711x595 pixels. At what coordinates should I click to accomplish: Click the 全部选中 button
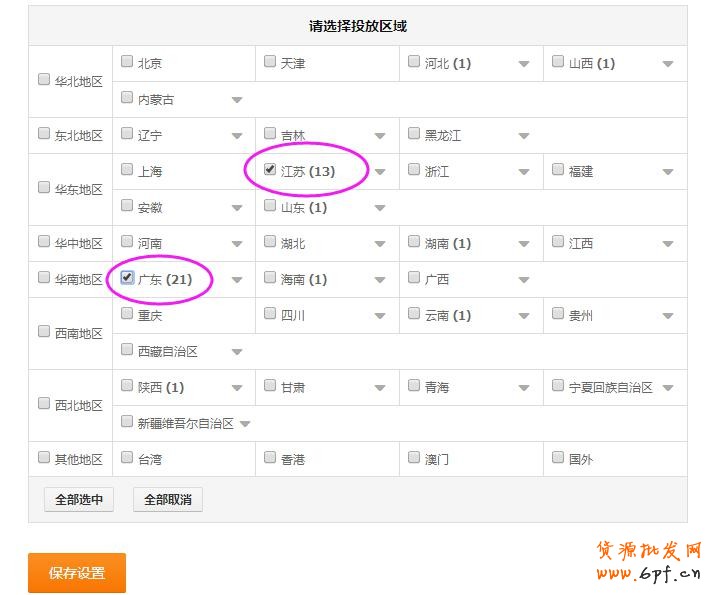click(x=79, y=500)
